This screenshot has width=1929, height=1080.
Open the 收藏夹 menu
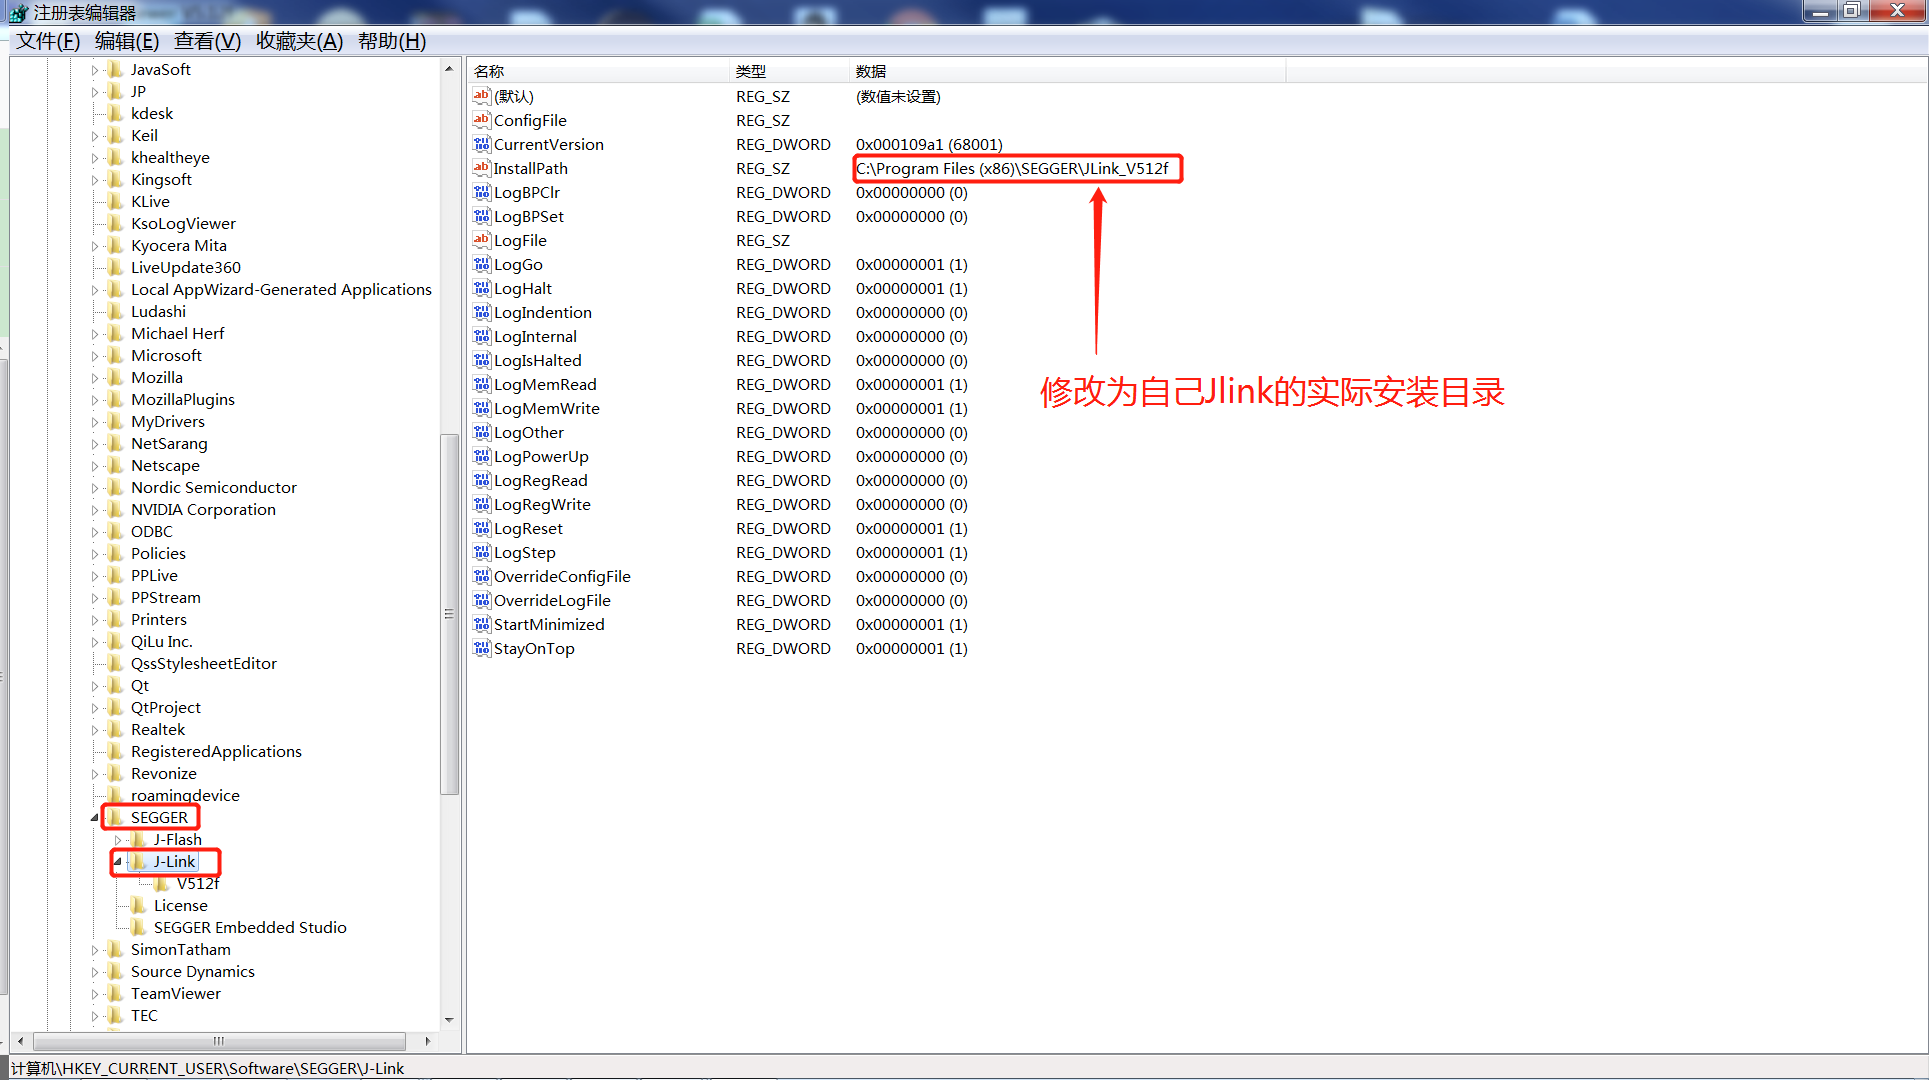(298, 41)
